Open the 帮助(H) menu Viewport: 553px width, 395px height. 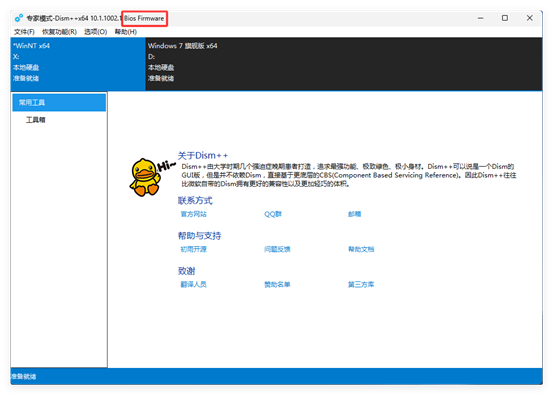click(126, 32)
